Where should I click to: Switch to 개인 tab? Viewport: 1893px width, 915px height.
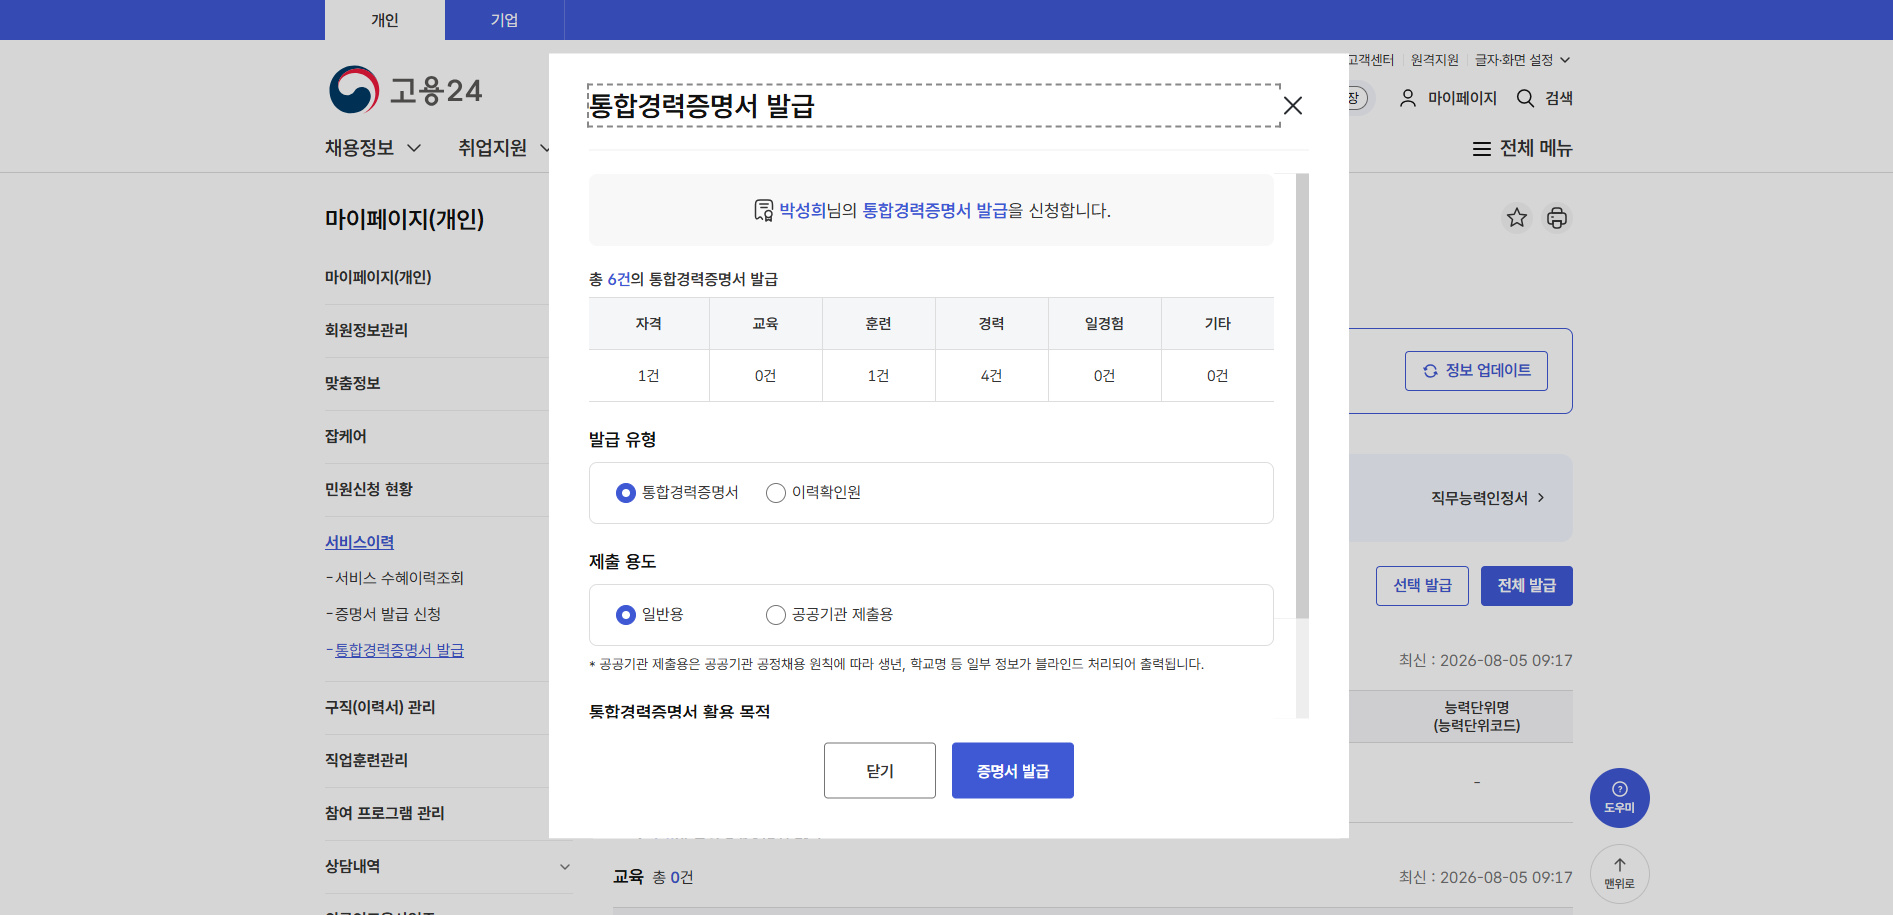tap(385, 20)
